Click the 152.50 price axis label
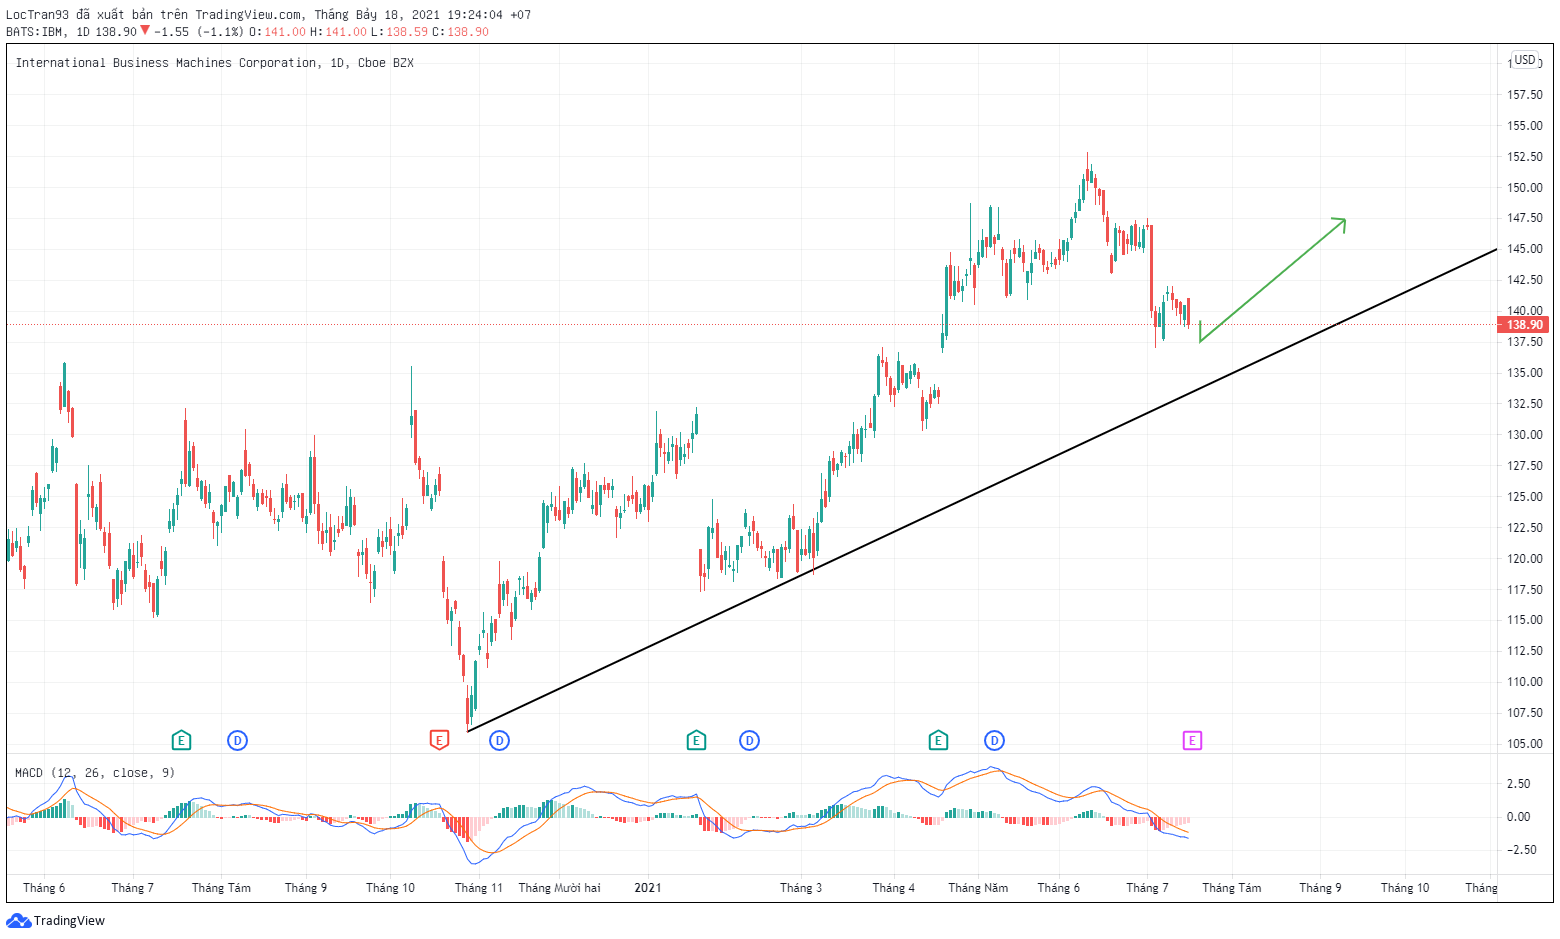Viewport: 1560px width, 939px height. click(1524, 157)
